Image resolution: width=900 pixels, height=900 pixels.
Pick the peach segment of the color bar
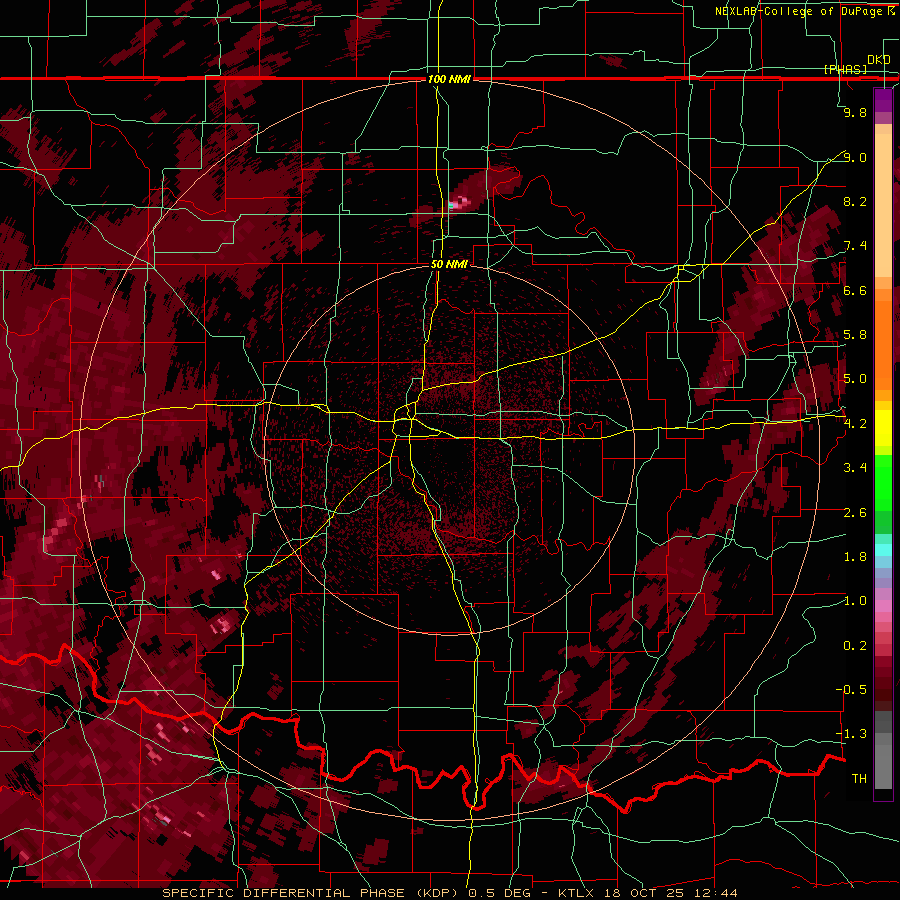[x=883, y=207]
